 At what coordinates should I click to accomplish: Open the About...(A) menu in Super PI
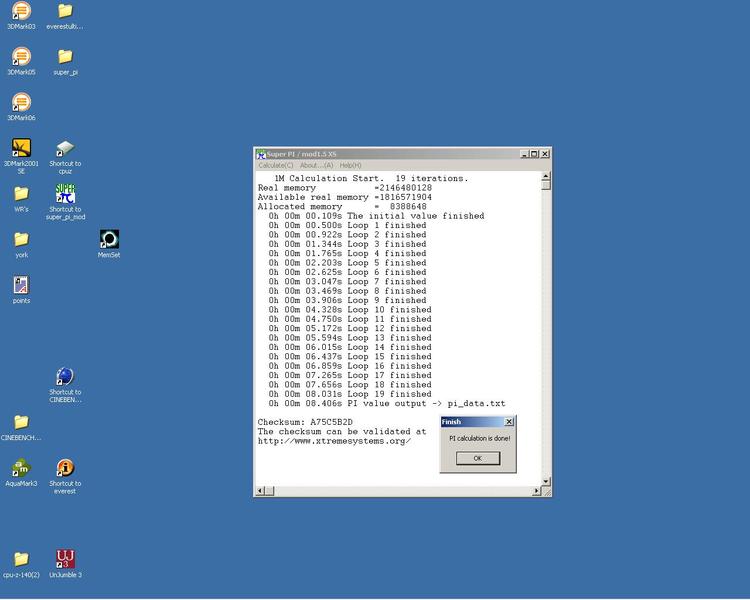coord(316,166)
